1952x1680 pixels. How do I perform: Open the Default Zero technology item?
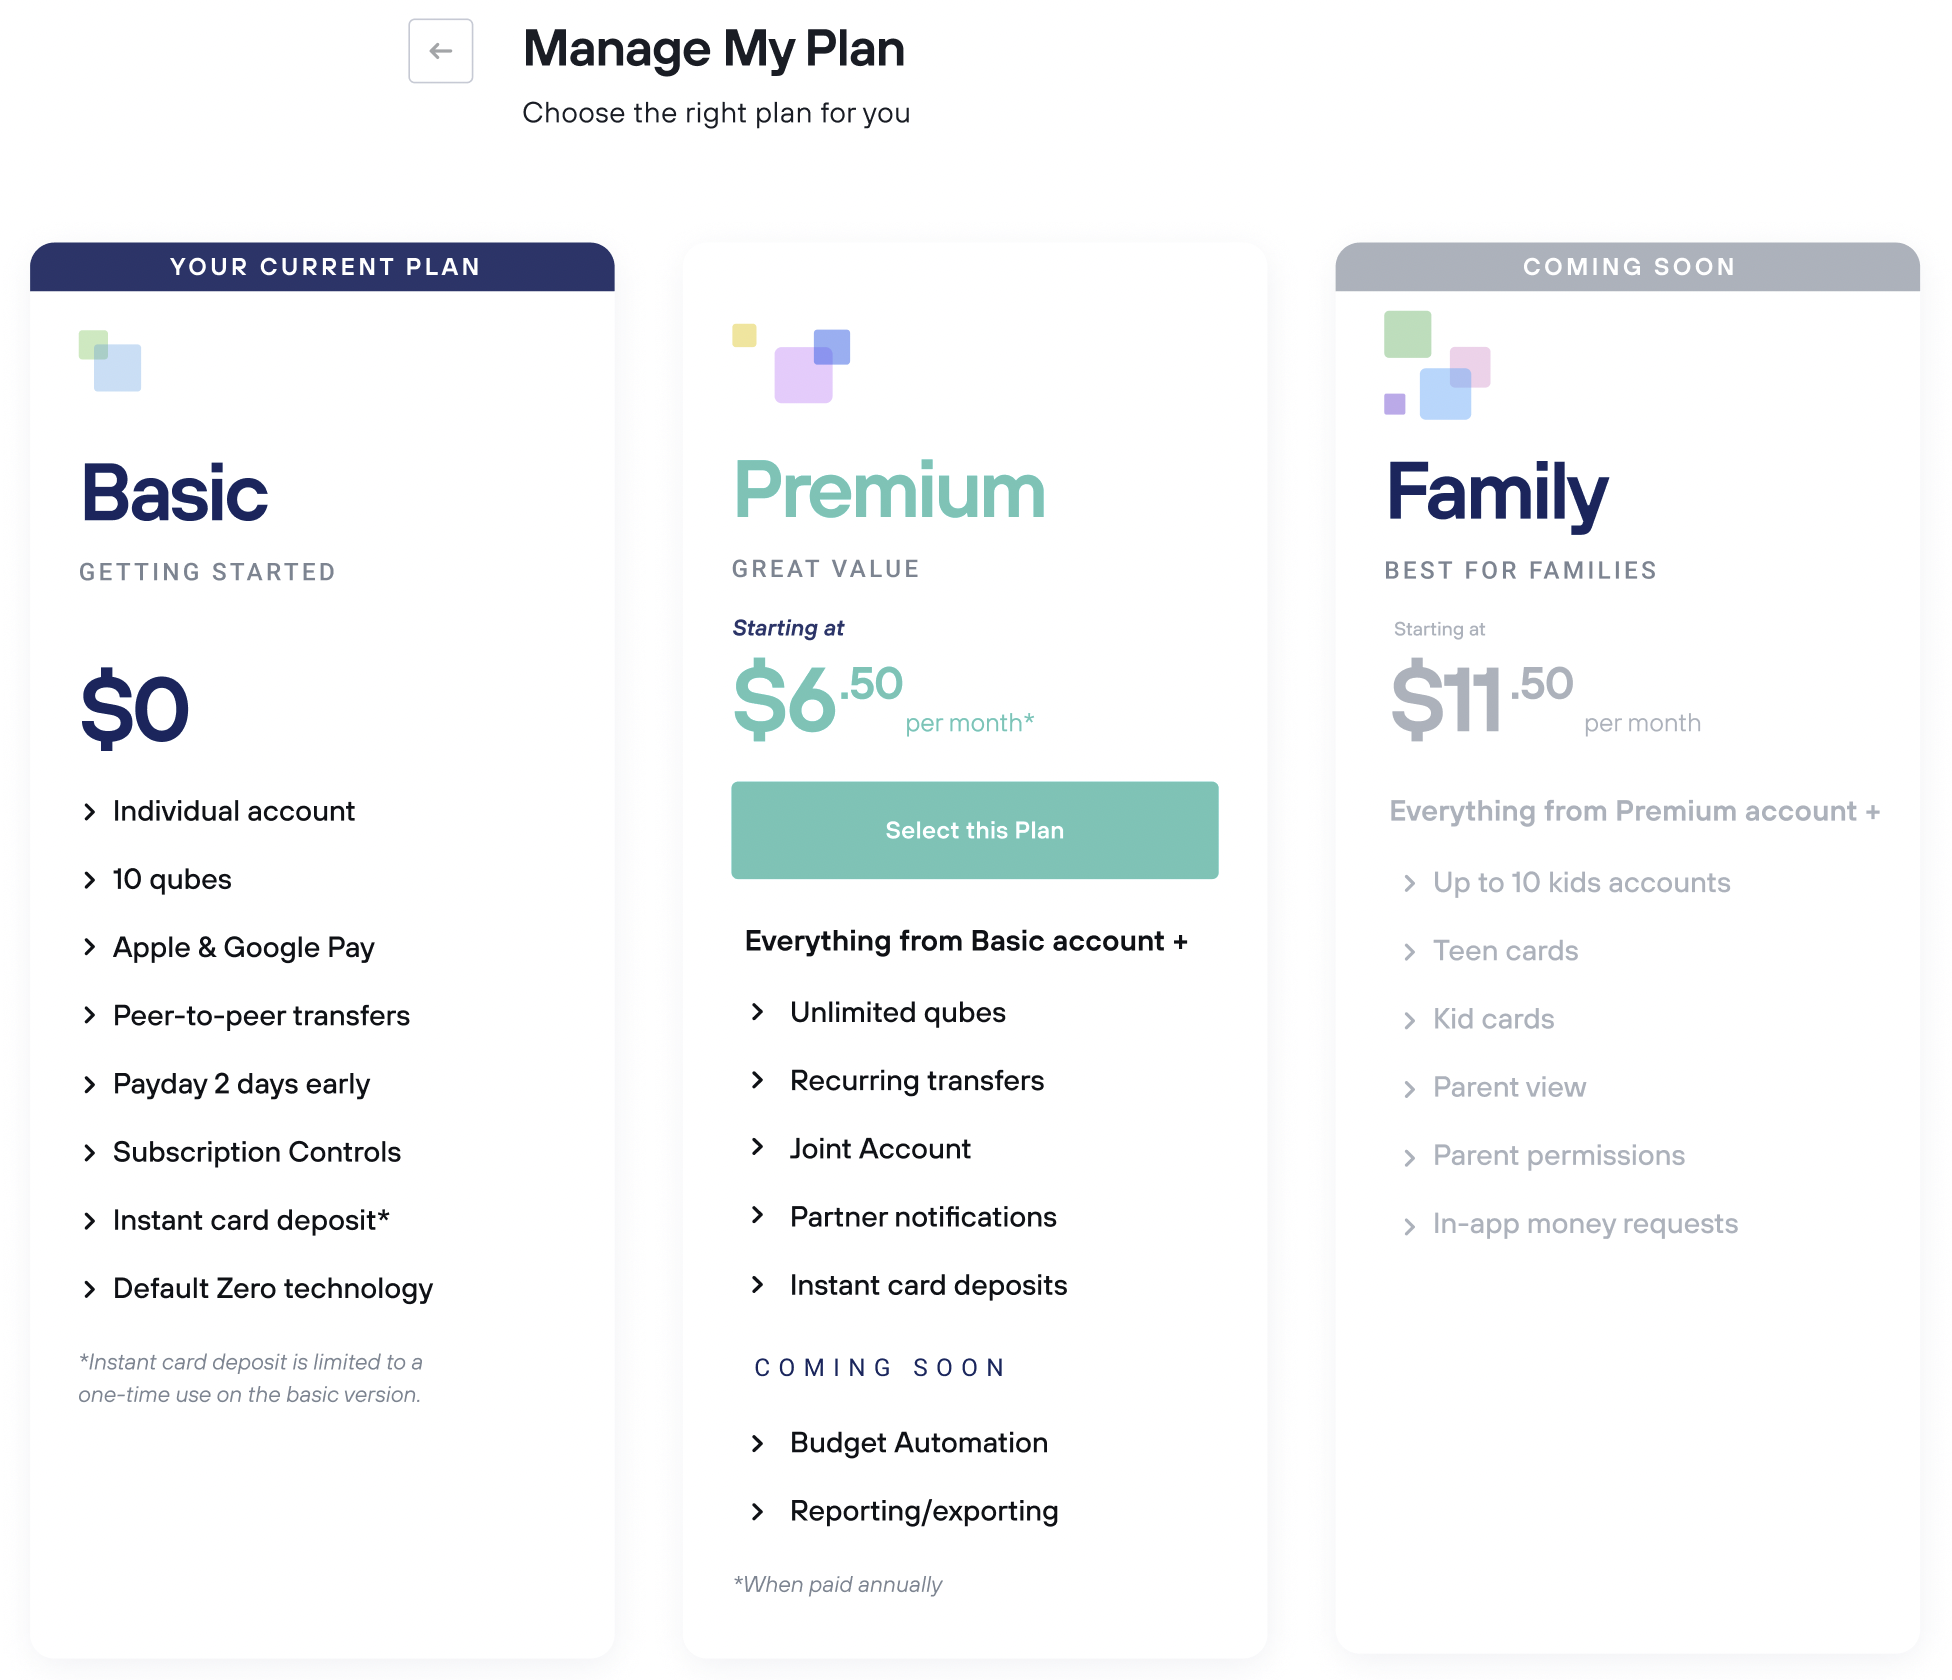pyautogui.click(x=273, y=1289)
